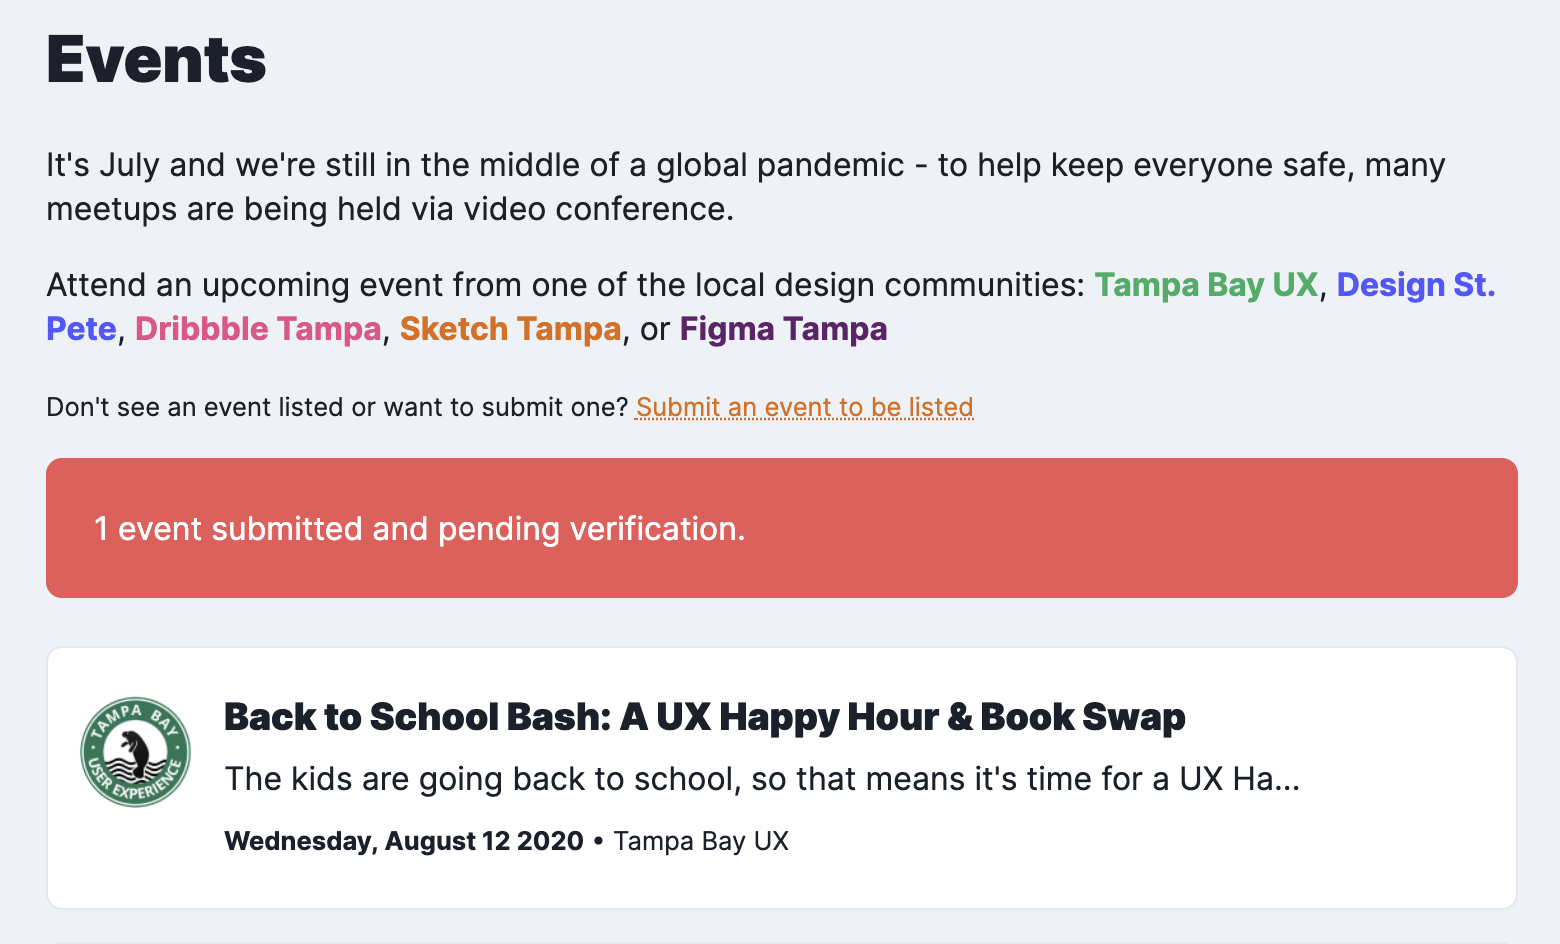Image resolution: width=1560 pixels, height=944 pixels.
Task: Open the Back to School Bash event title
Action: click(704, 717)
